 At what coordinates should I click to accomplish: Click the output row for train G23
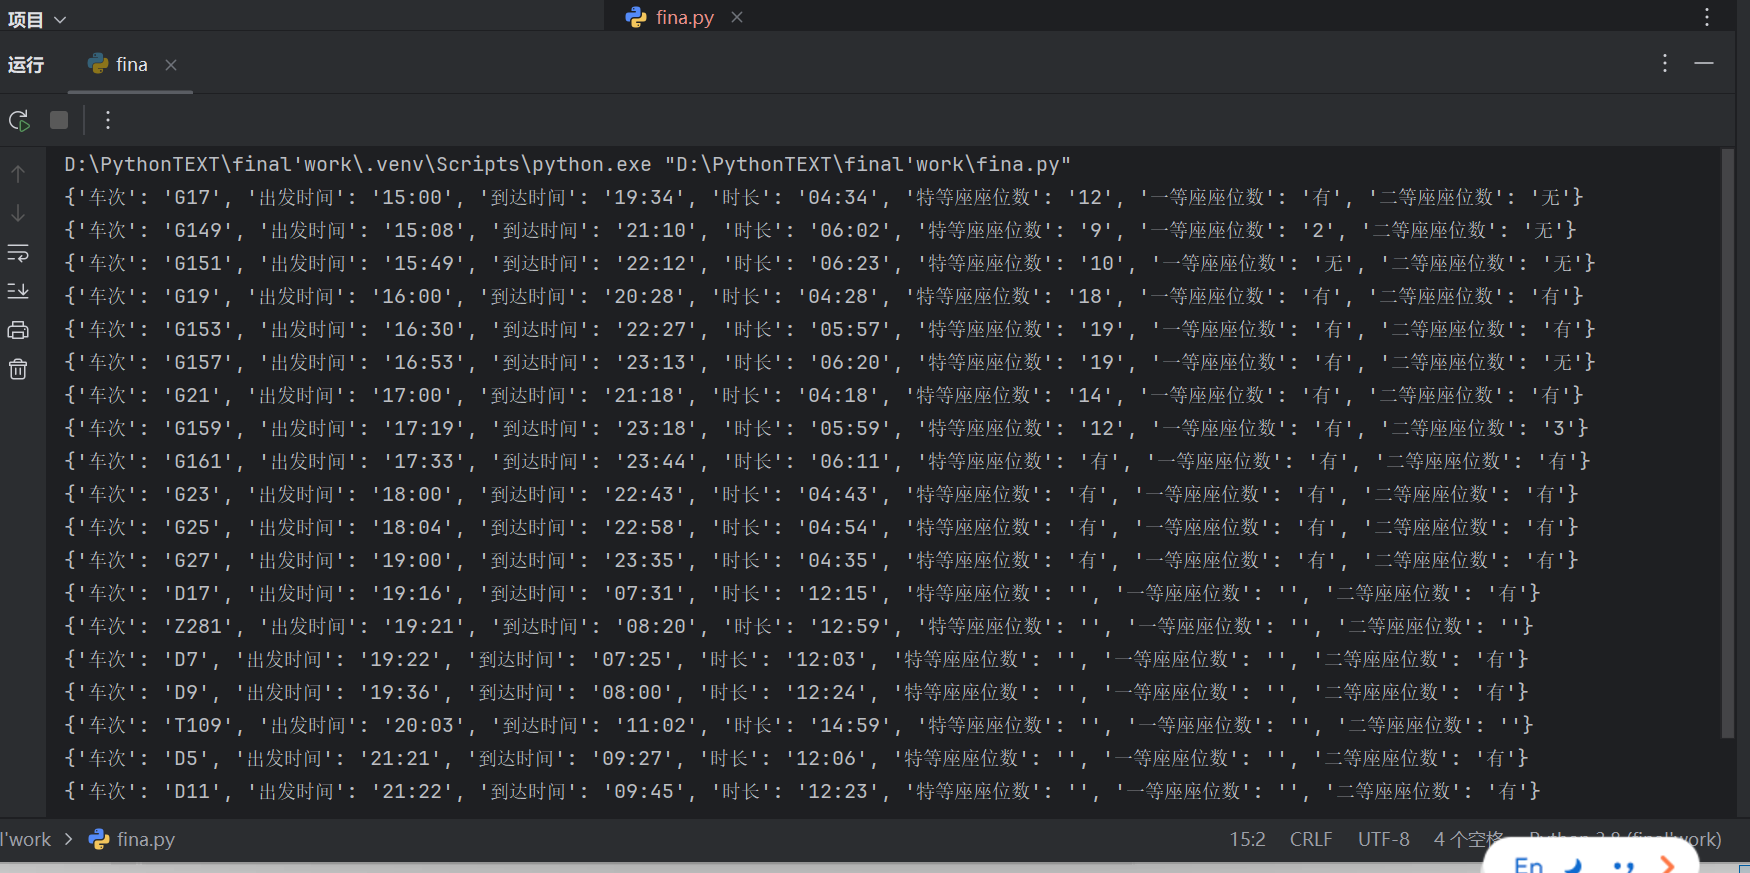coord(821,494)
